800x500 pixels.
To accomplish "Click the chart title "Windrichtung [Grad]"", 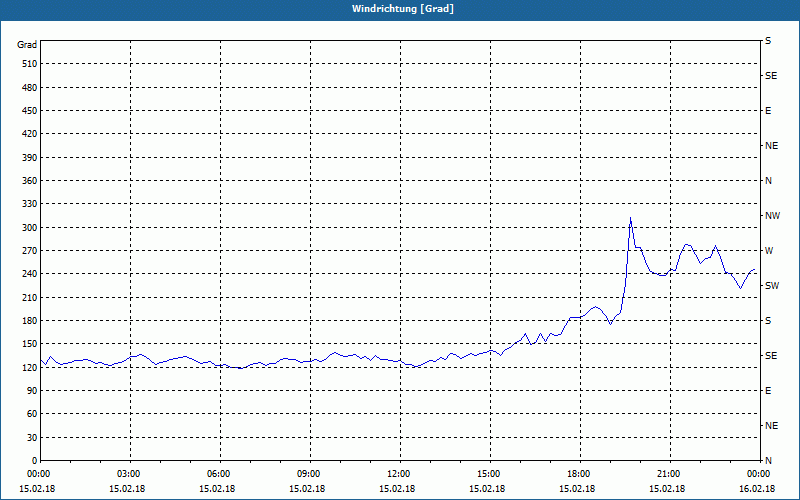I will pos(403,9).
